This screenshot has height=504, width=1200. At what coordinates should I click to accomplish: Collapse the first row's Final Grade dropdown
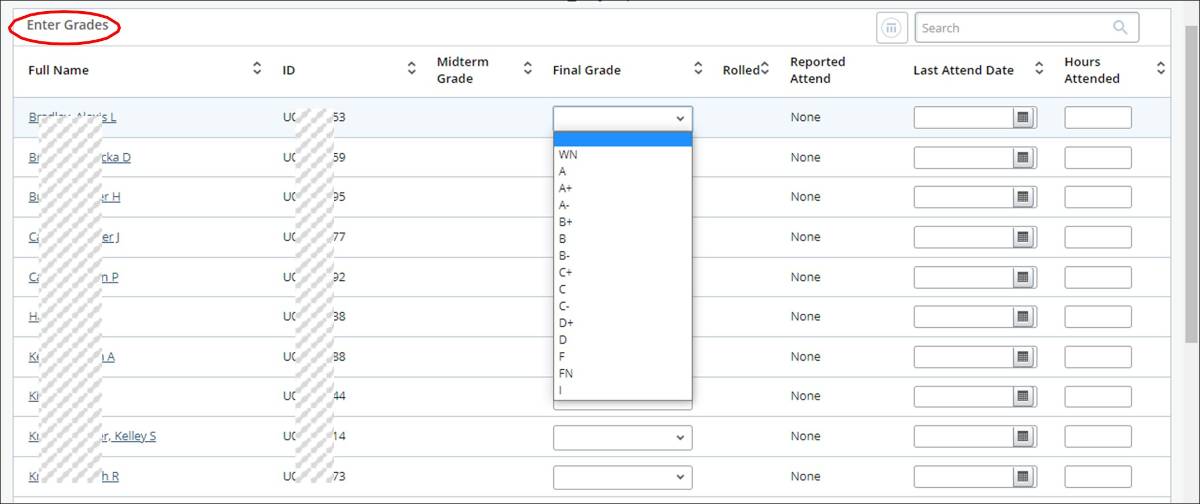(680, 118)
